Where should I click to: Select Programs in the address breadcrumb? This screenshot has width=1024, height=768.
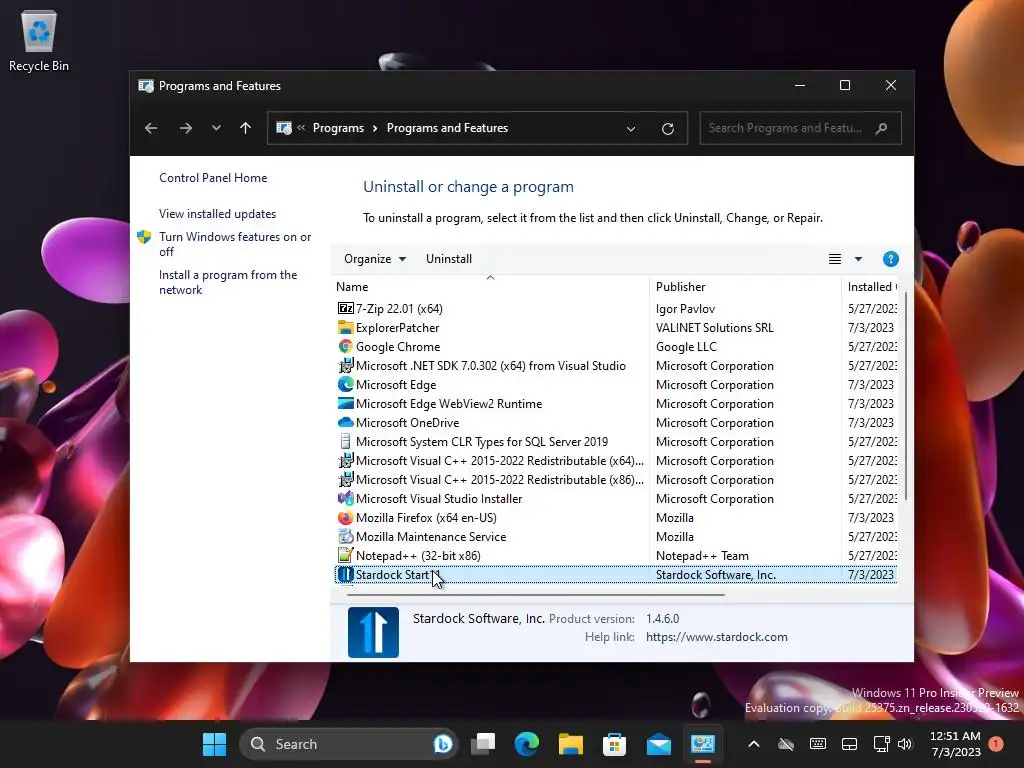338,128
